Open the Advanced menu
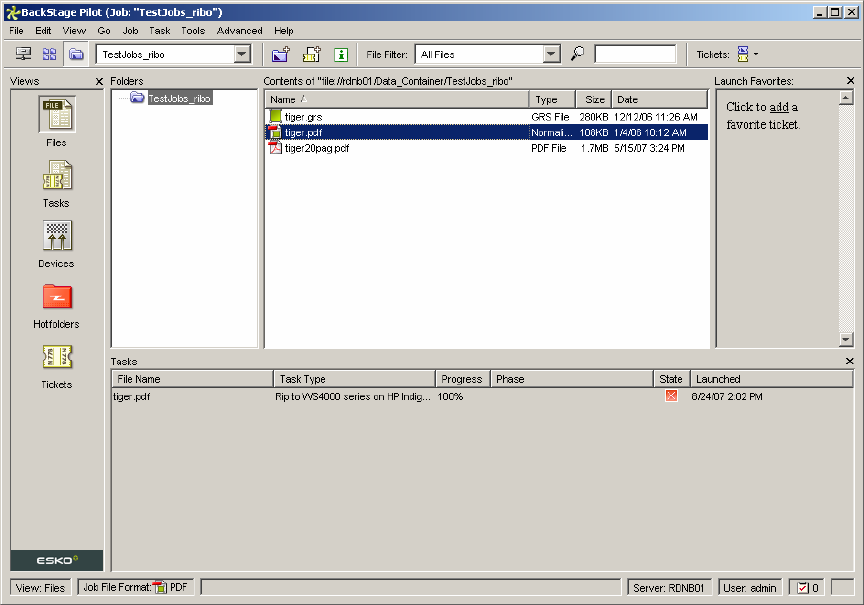The width and height of the screenshot is (864, 605). pos(240,31)
